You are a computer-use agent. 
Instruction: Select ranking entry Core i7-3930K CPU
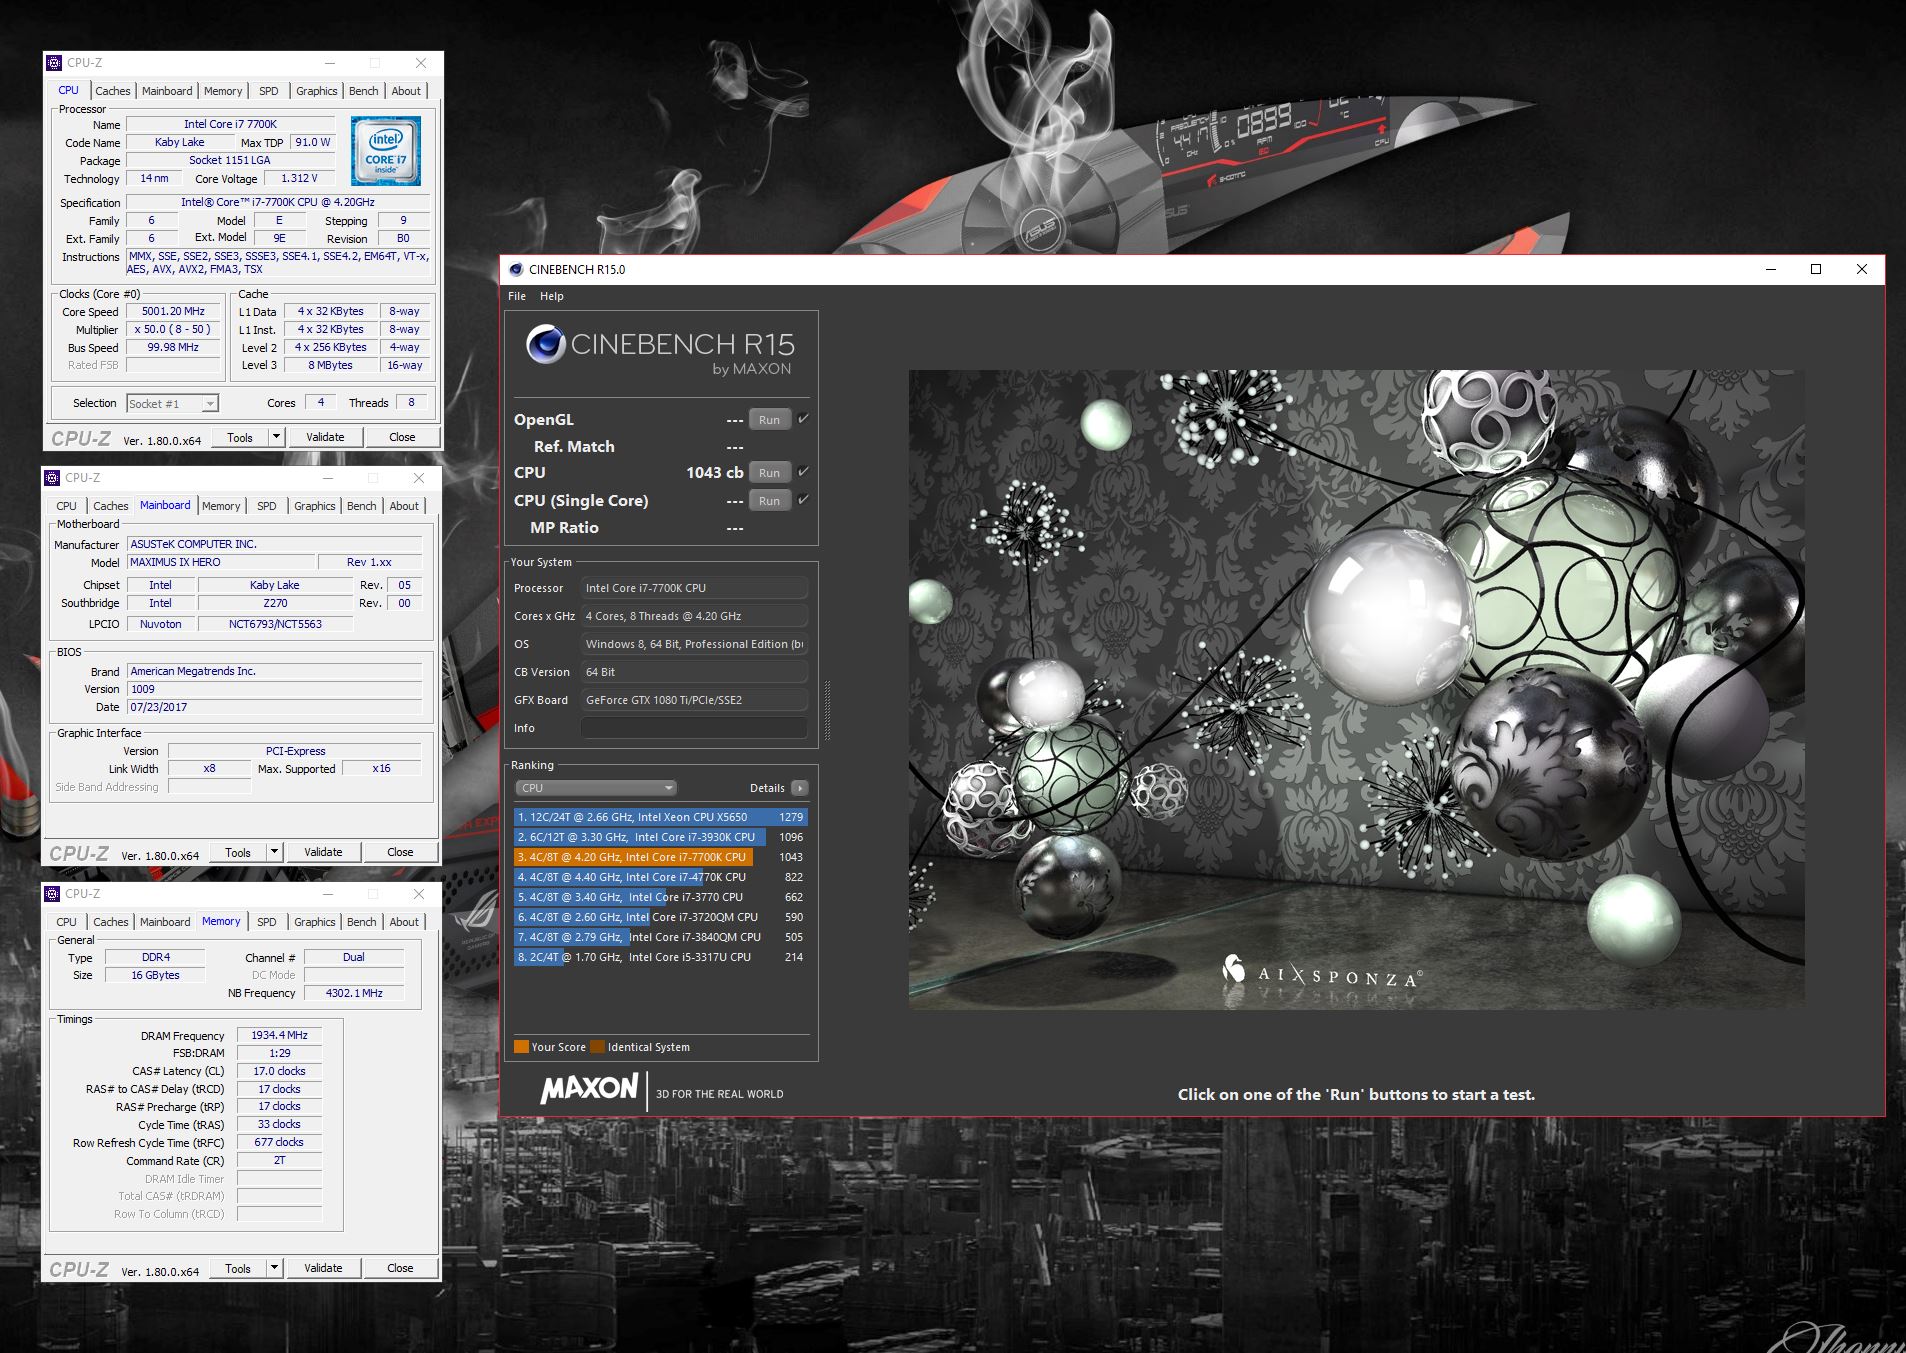(660, 837)
